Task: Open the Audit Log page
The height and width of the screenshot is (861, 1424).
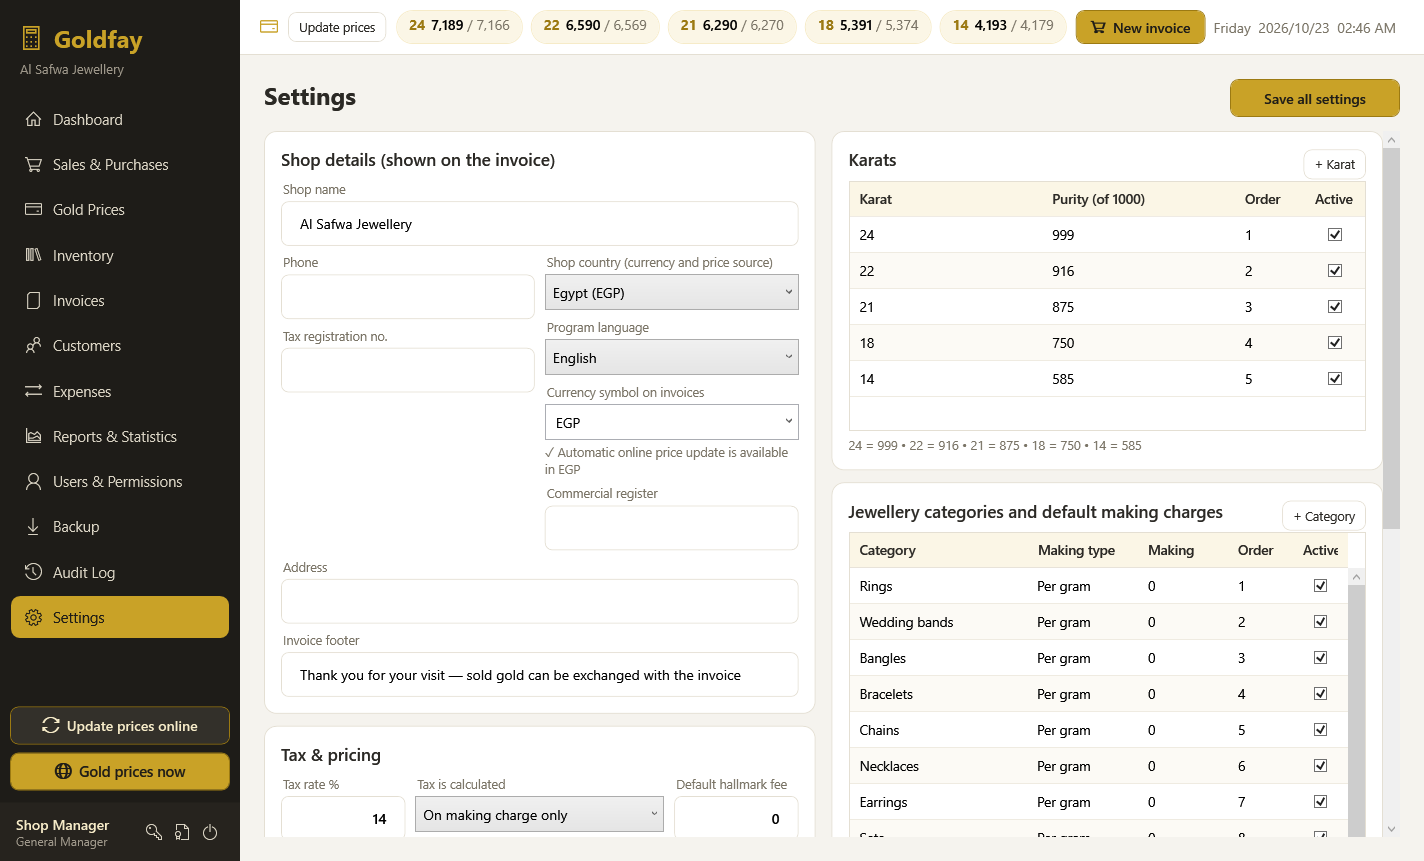Action: [x=120, y=573]
